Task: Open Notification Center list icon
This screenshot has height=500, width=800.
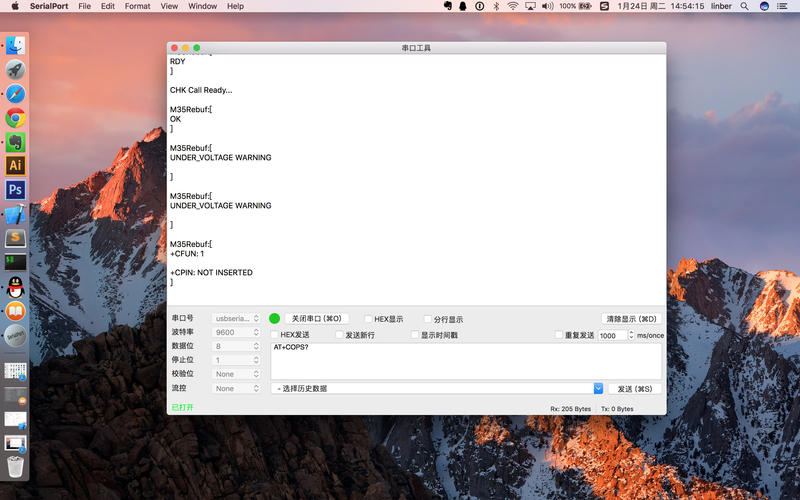Action: [782, 6]
